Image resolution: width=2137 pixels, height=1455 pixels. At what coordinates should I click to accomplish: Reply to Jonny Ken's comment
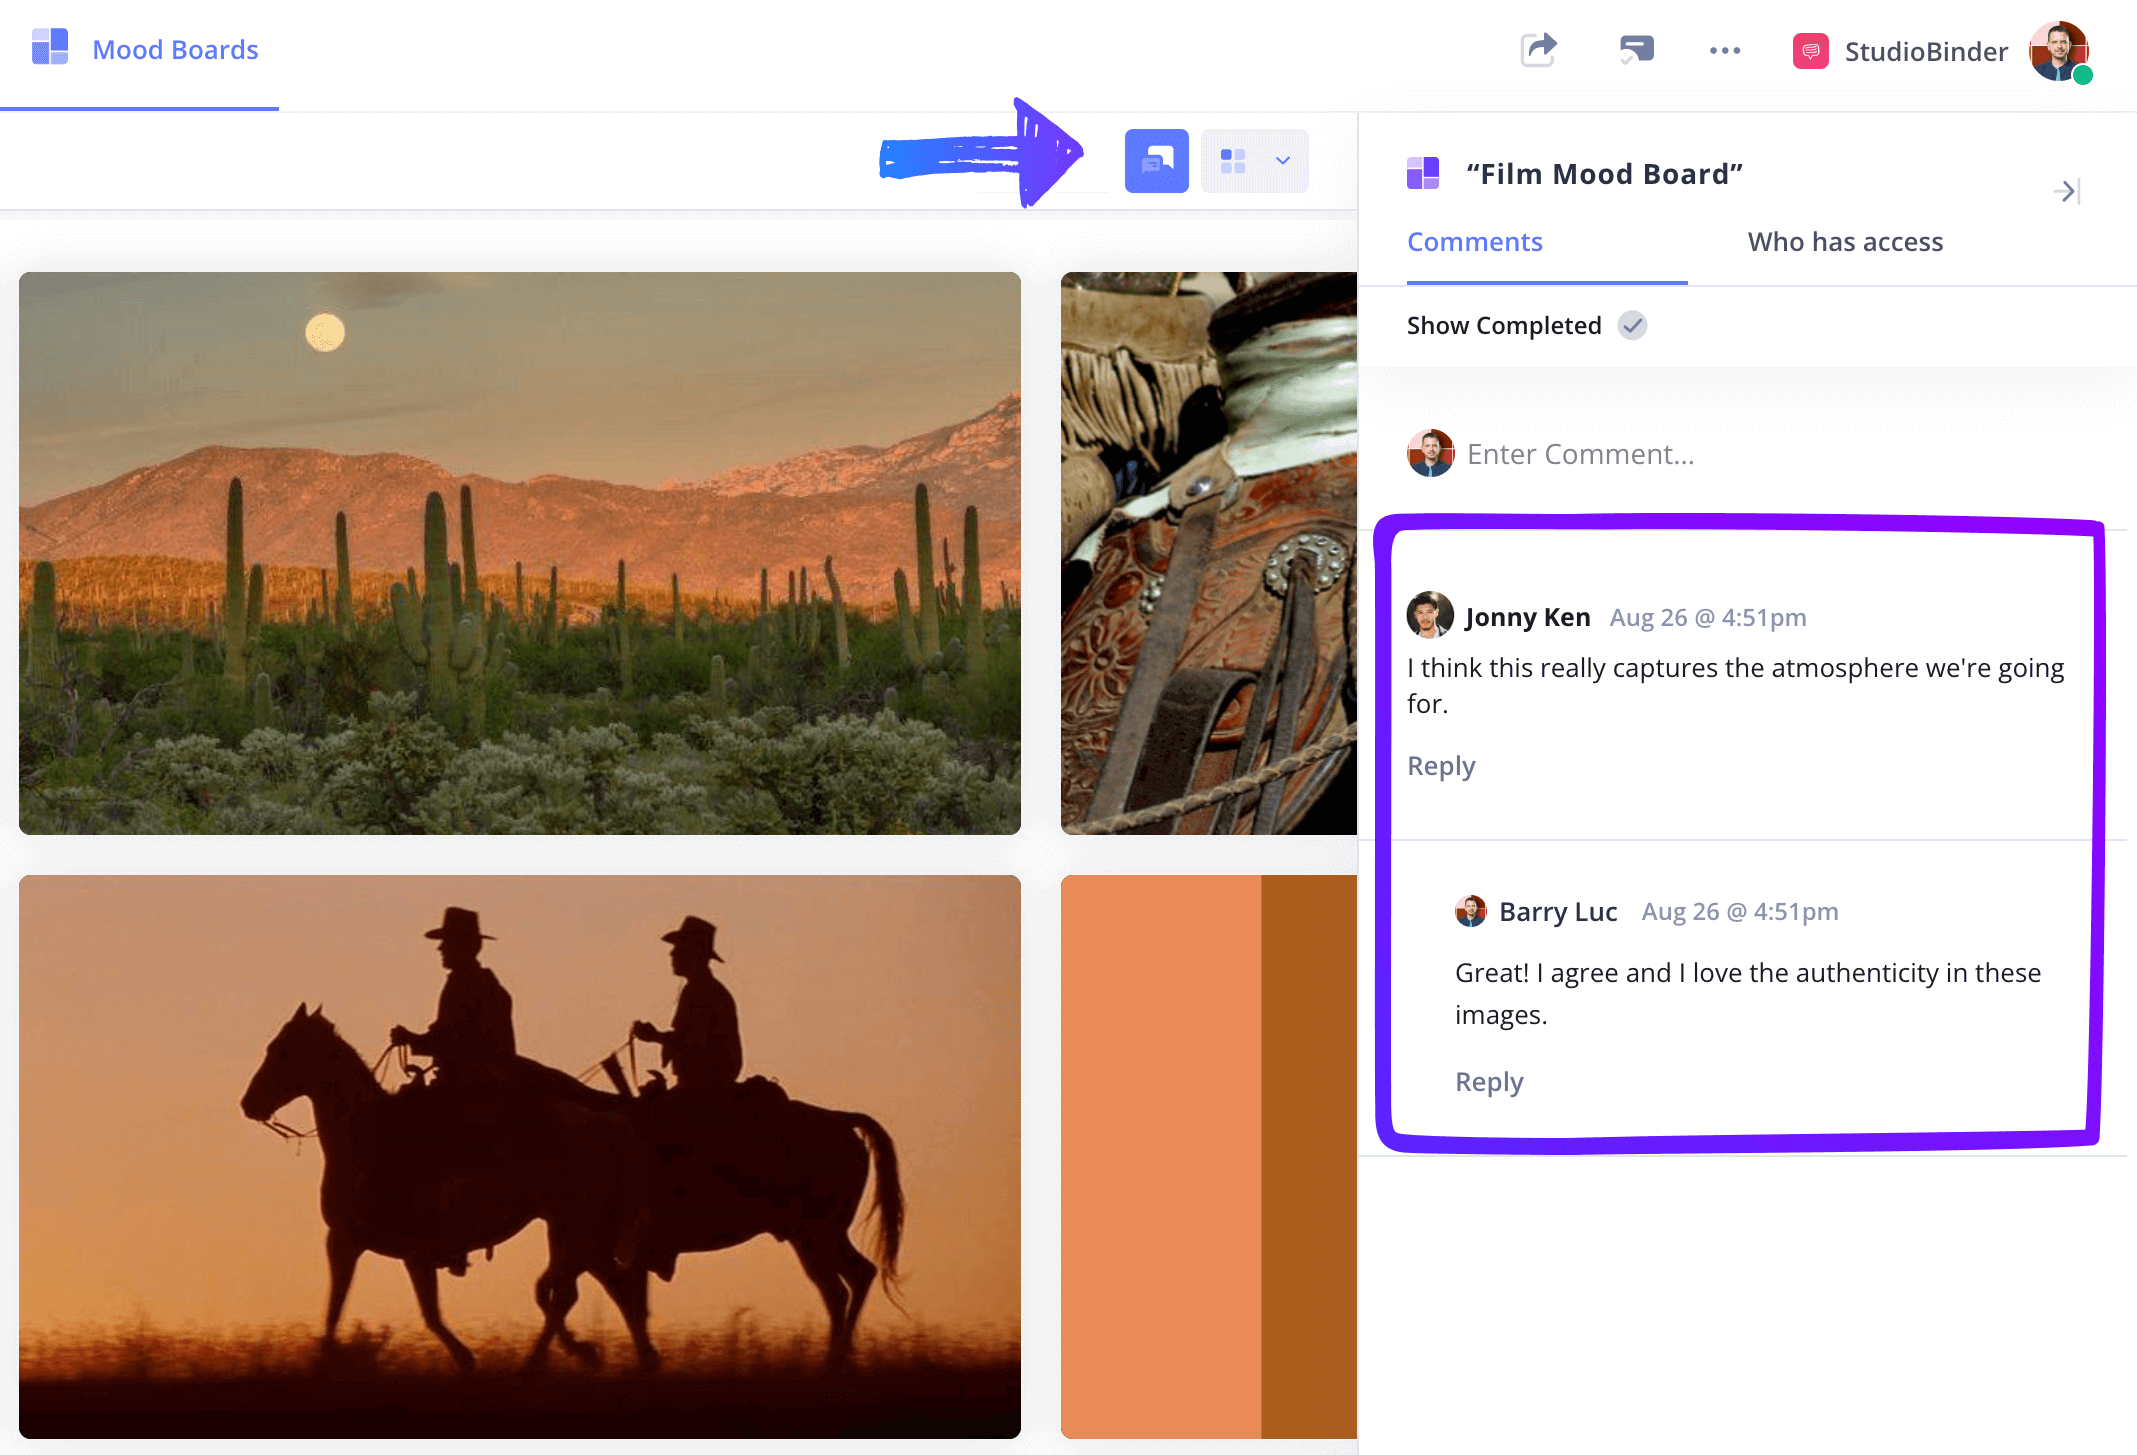(1439, 763)
